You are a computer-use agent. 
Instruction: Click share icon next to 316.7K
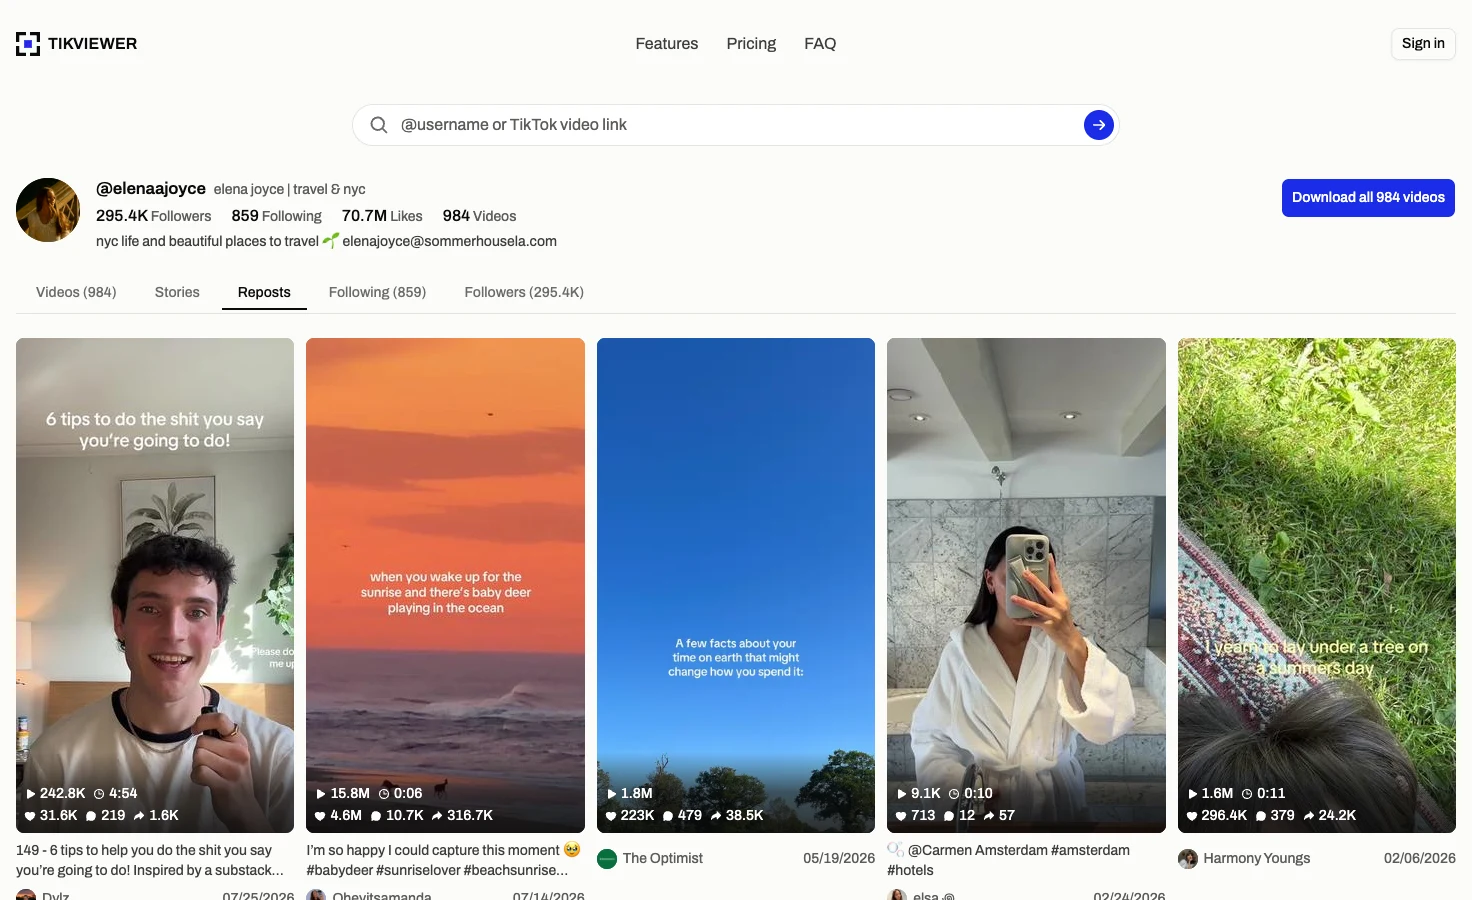(x=437, y=816)
